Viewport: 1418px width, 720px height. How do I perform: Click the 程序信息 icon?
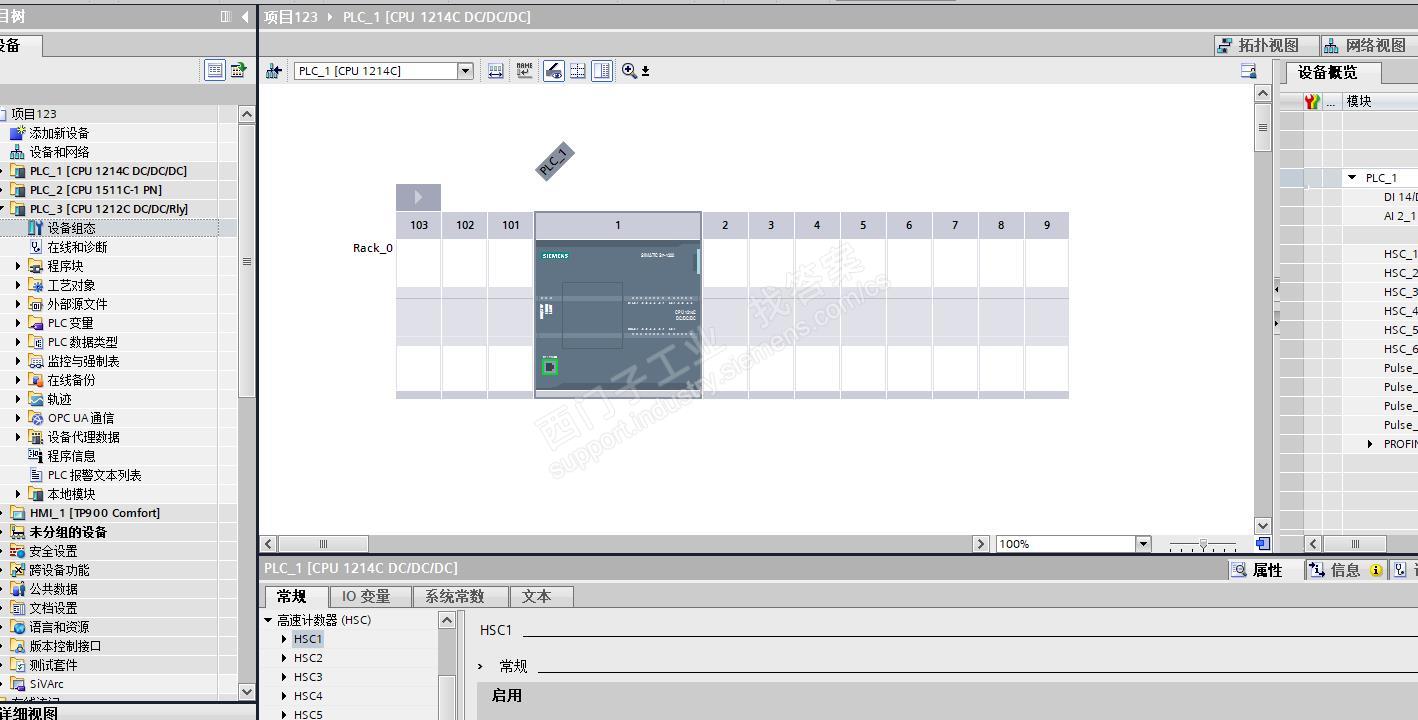(x=36, y=456)
